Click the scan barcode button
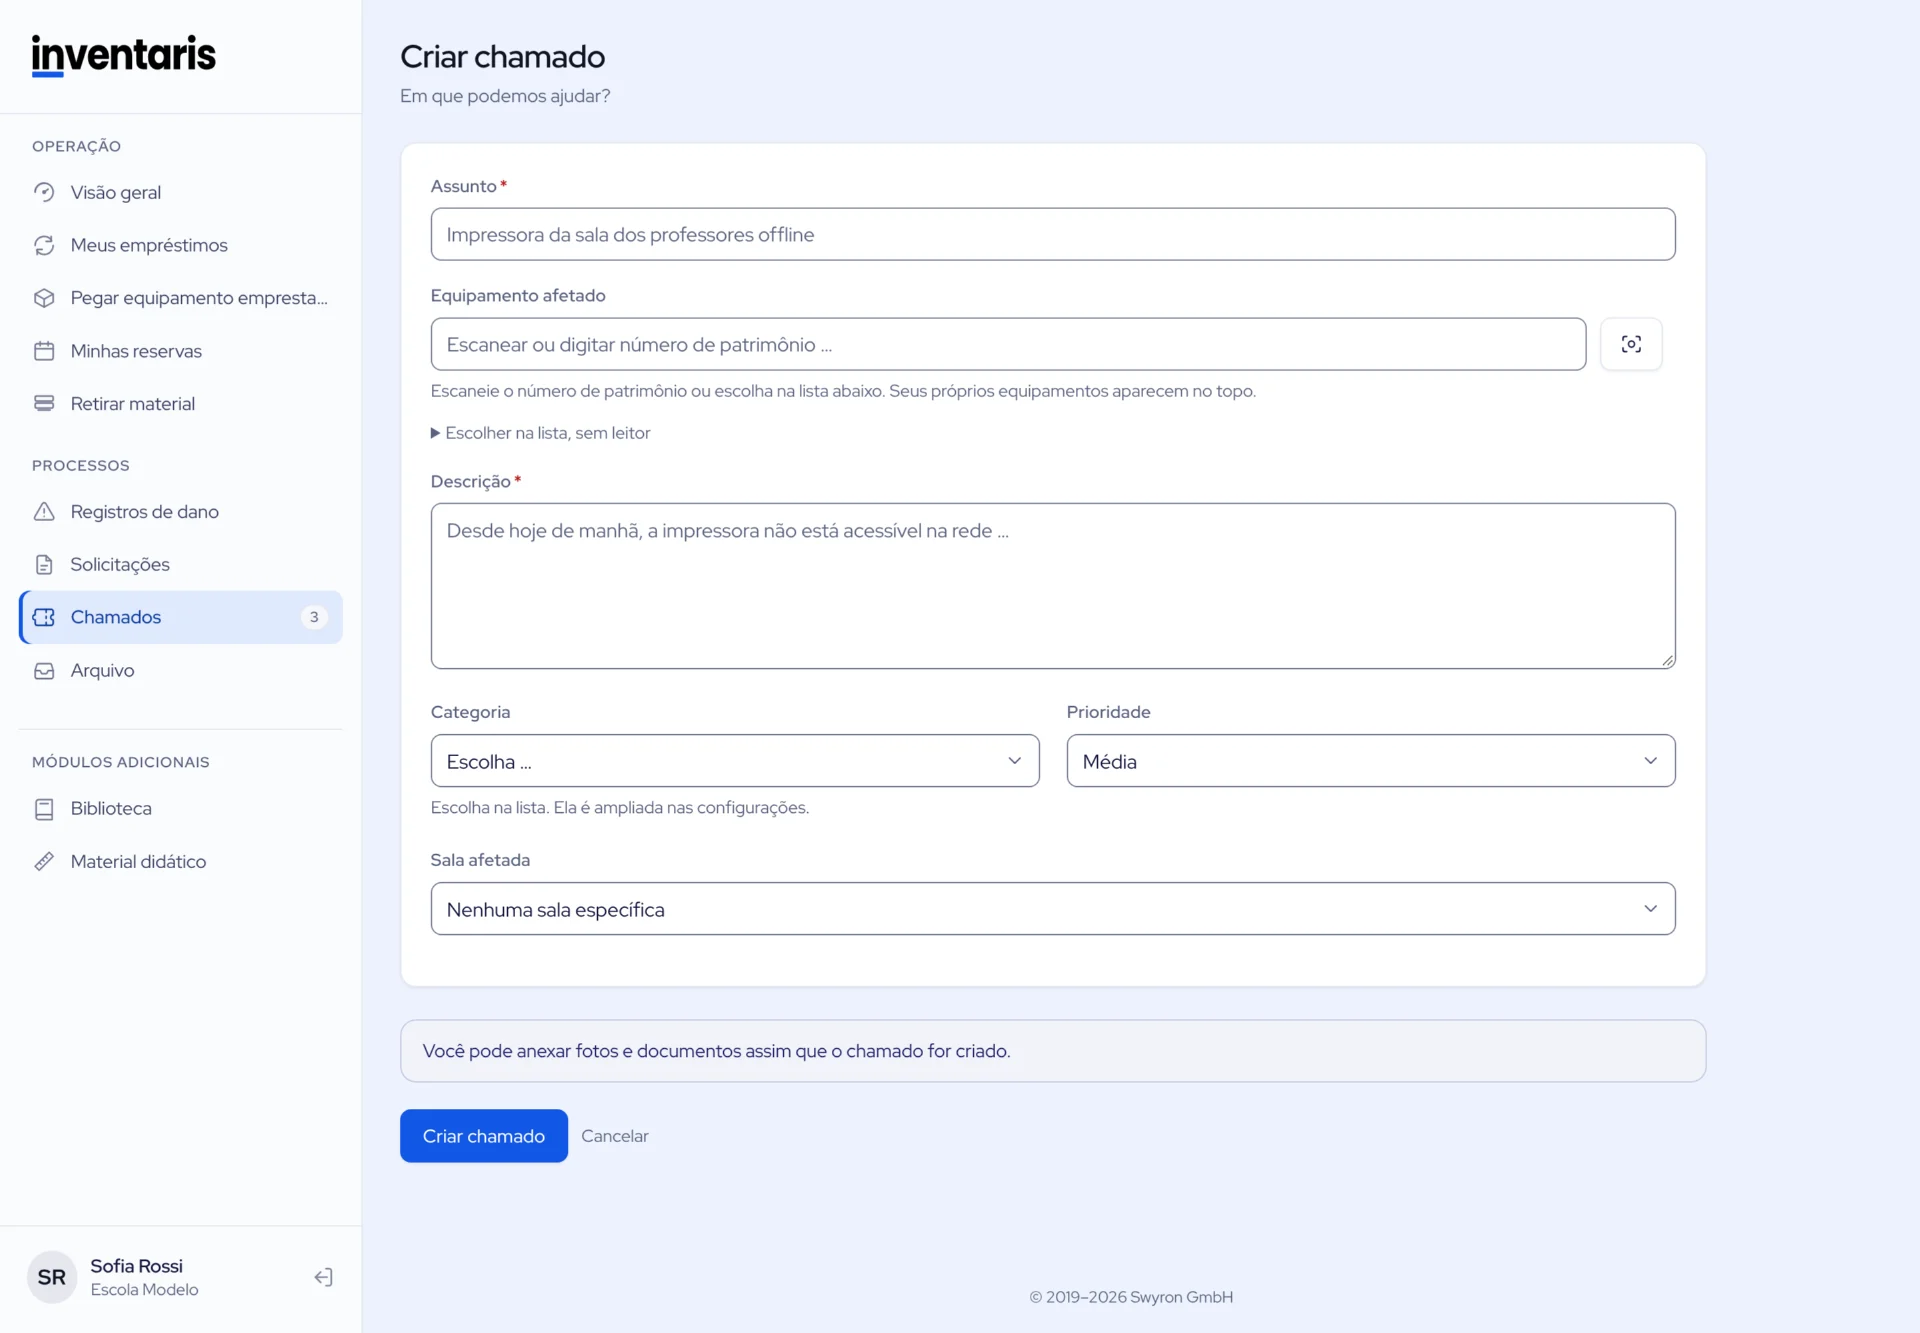This screenshot has width=1920, height=1333. click(1631, 344)
